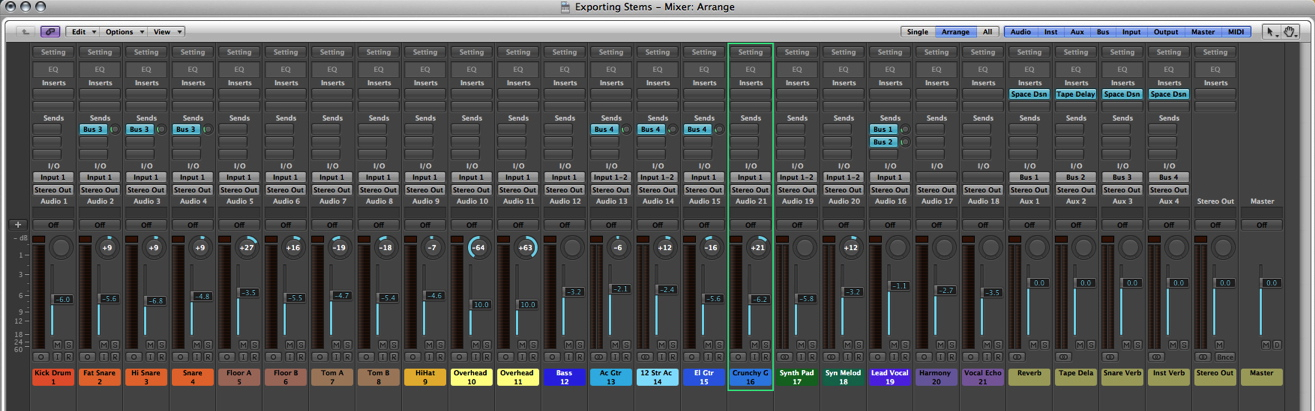This screenshot has height=411, width=1315.
Task: Click the plus button left of the dB meter
Action: pyautogui.click(x=17, y=225)
